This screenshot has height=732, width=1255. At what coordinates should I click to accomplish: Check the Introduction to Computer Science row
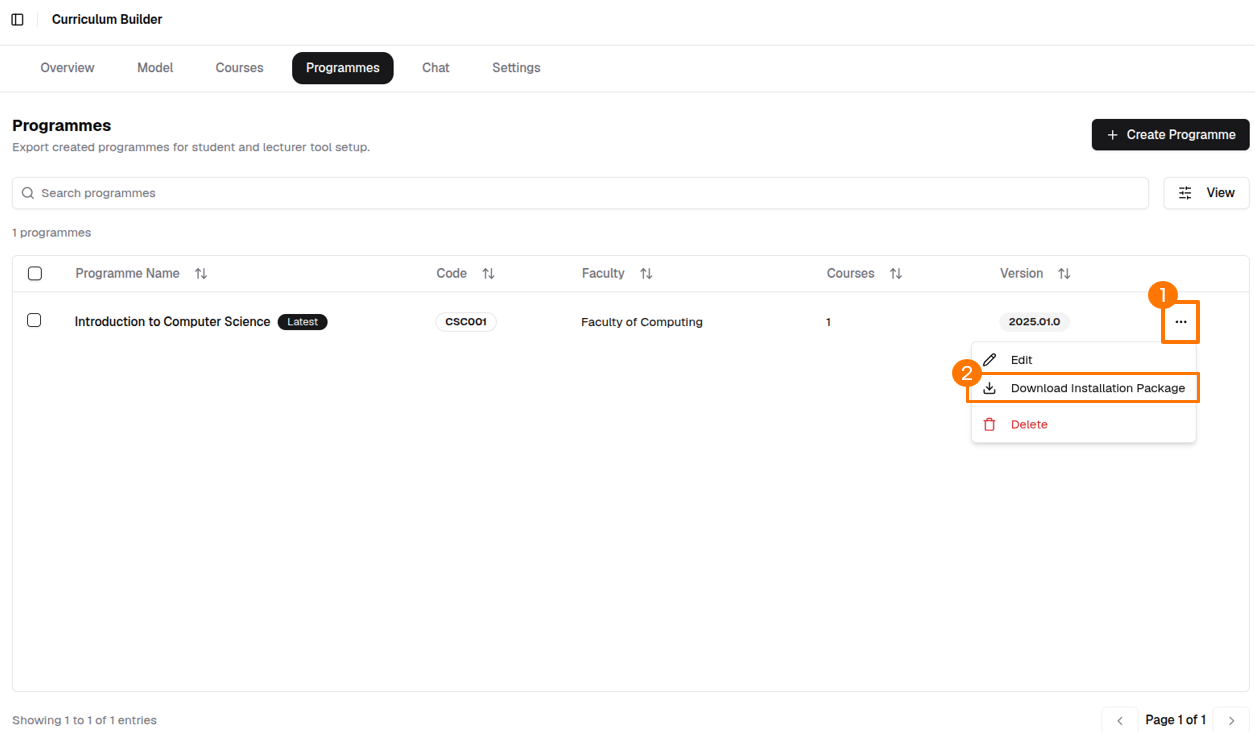tap(34, 321)
